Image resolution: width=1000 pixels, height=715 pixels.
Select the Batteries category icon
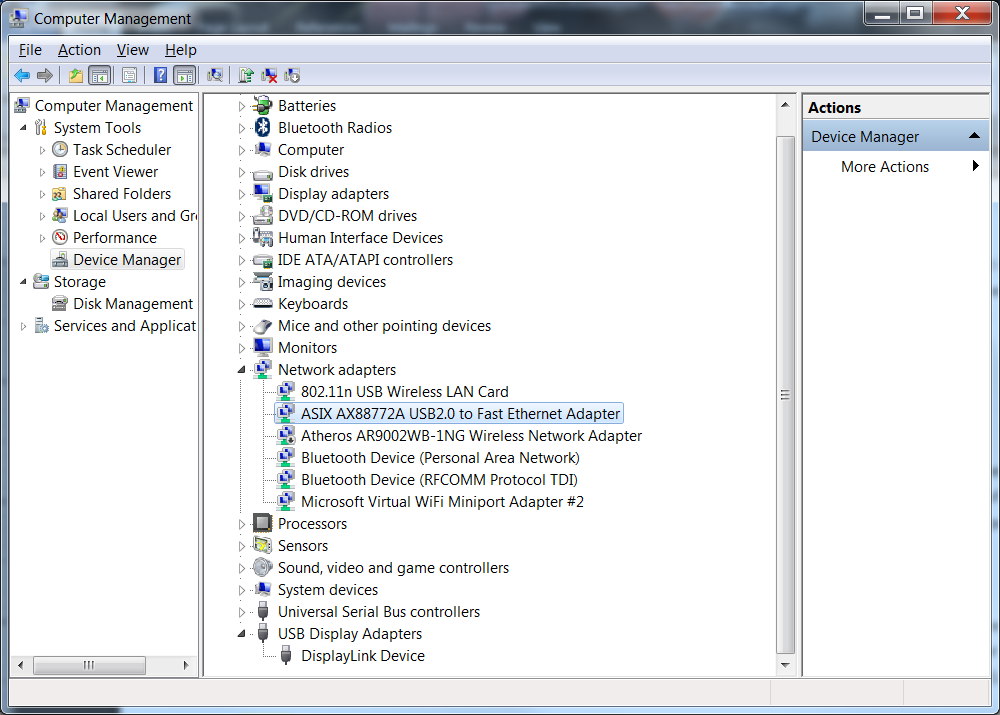262,106
